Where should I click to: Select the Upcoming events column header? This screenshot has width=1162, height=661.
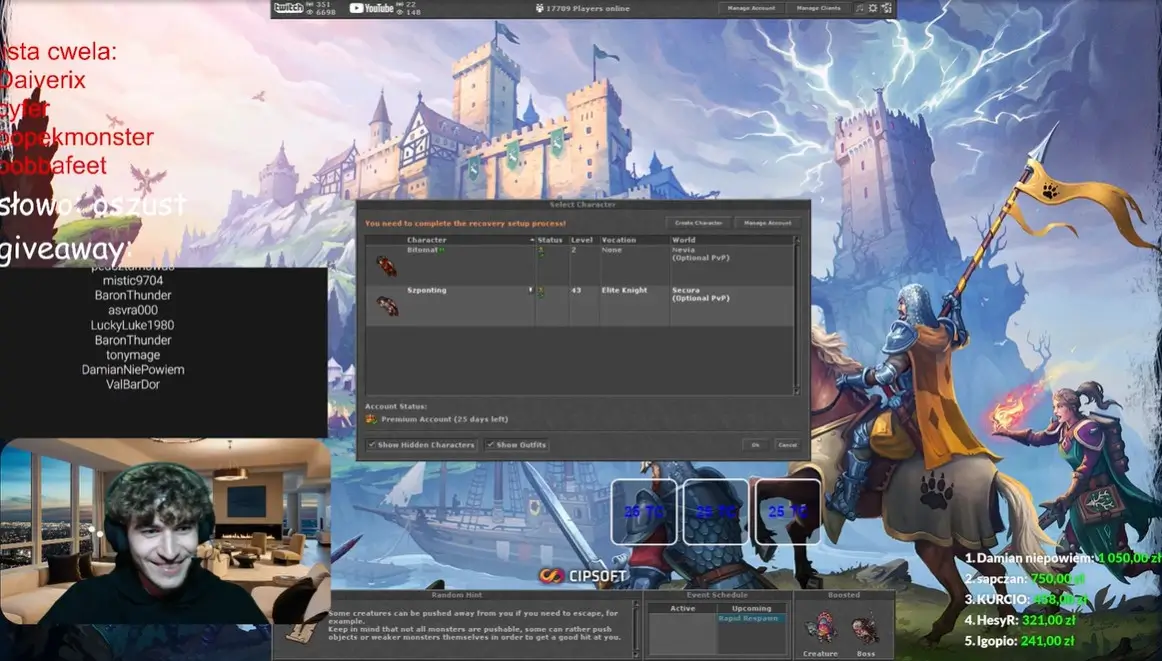click(751, 608)
